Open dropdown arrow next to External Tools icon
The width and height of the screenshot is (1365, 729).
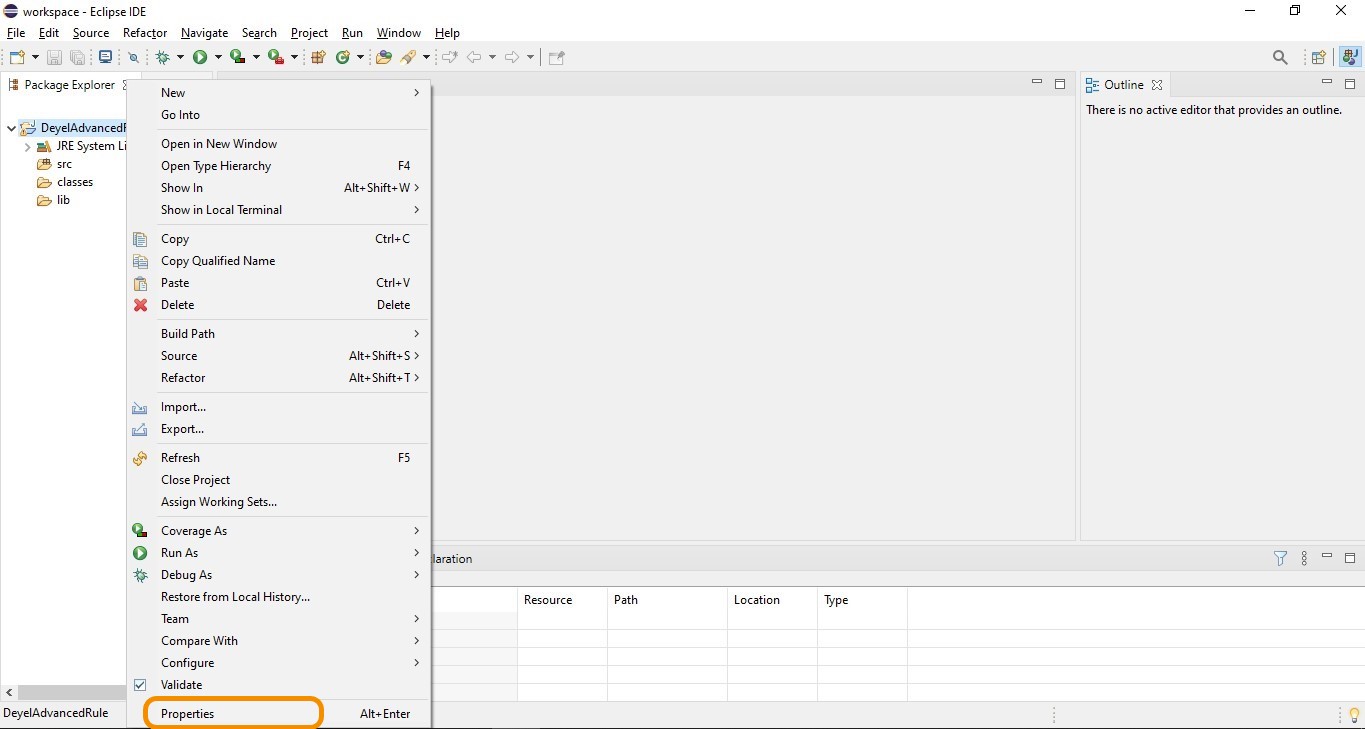point(294,57)
